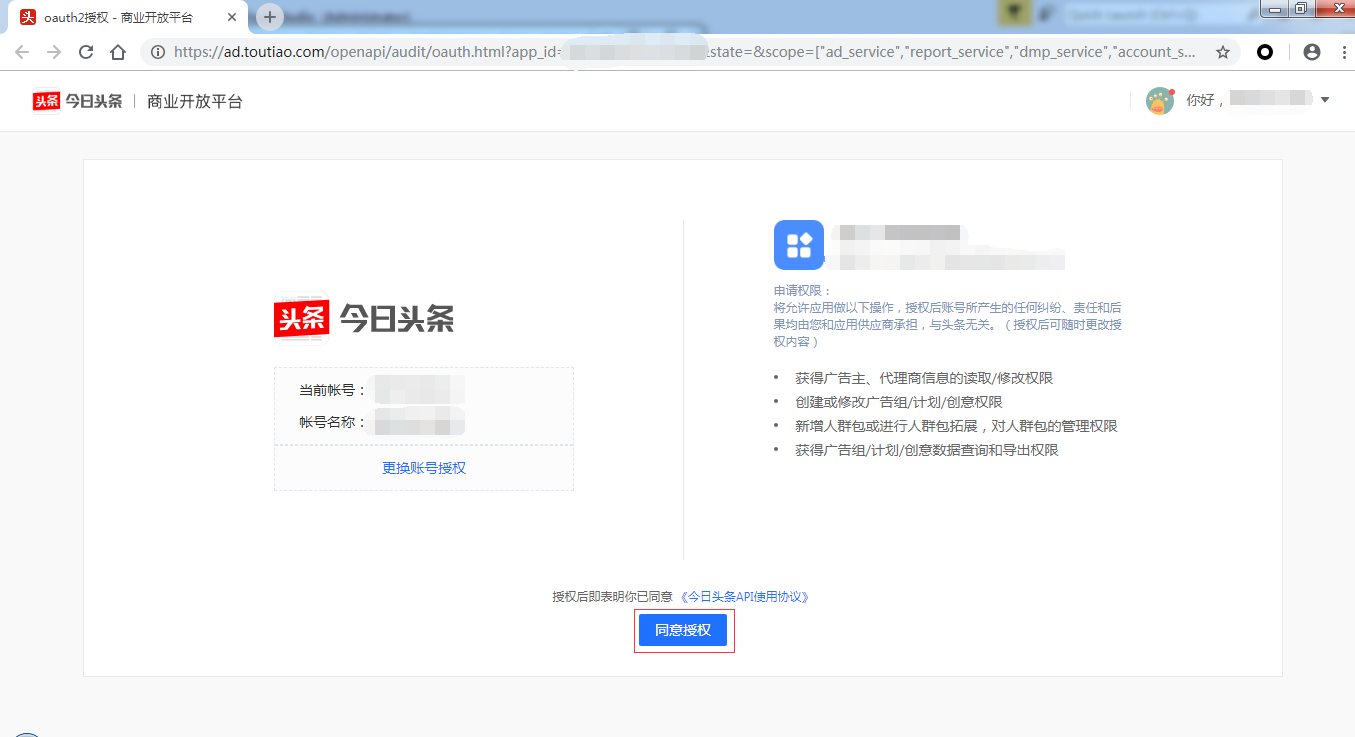This screenshot has width=1355, height=737.
Task: Bookmark this page with the star icon
Action: click(1222, 52)
